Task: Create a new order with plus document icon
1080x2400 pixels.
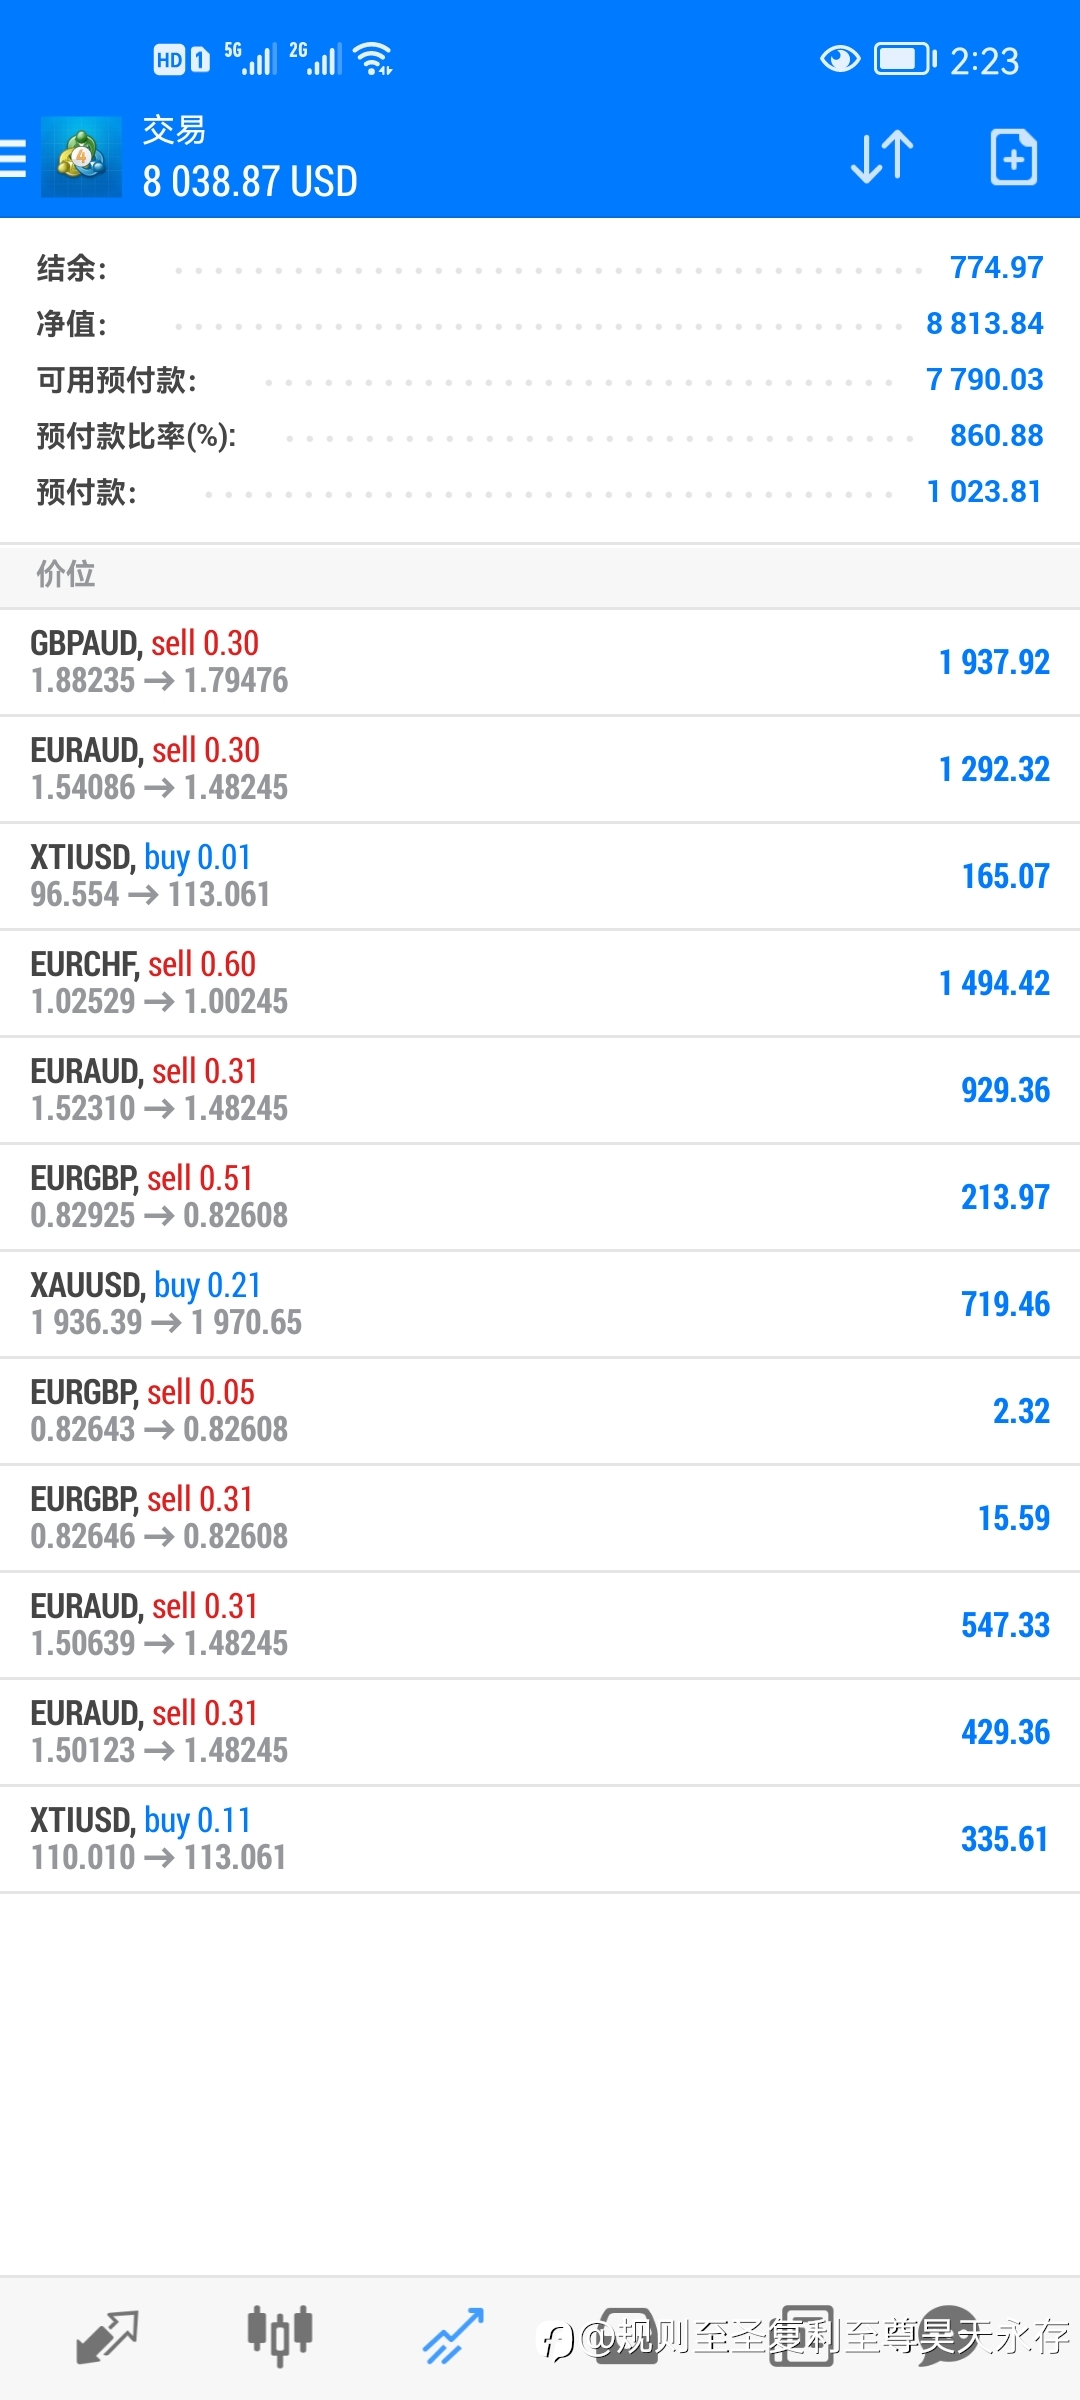Action: 1014,157
